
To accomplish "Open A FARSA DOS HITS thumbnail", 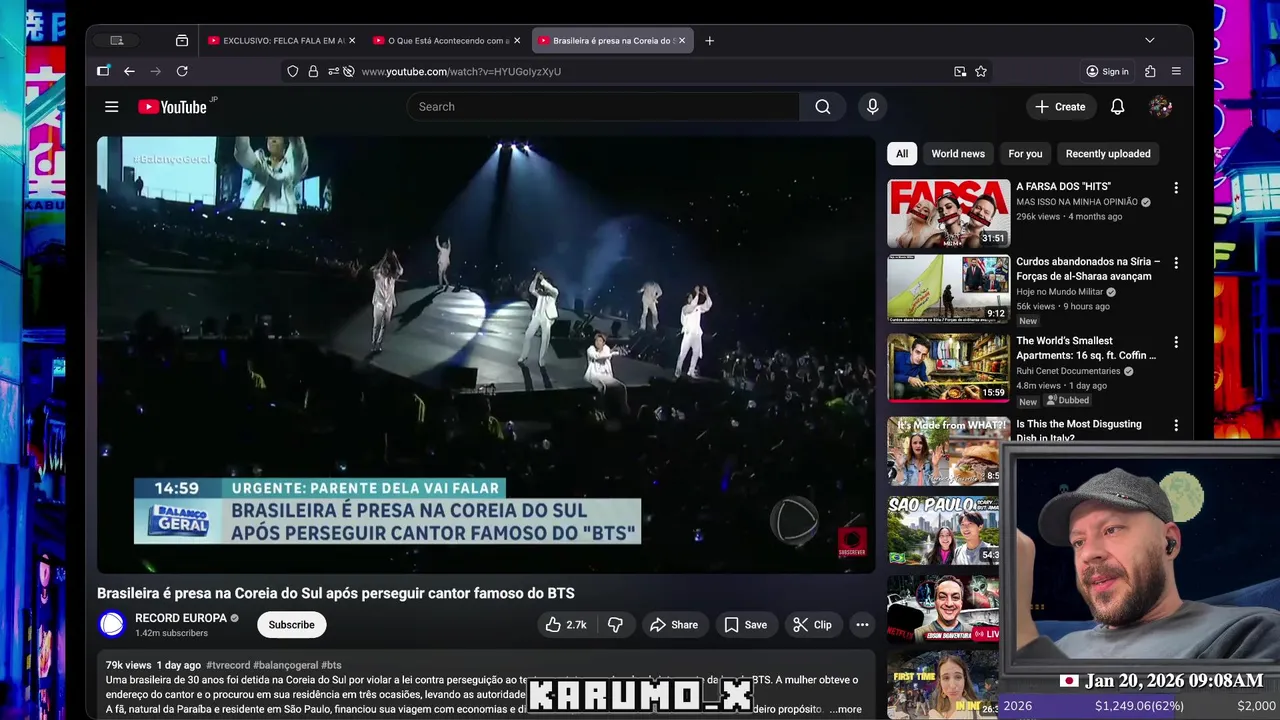I will tap(948, 214).
